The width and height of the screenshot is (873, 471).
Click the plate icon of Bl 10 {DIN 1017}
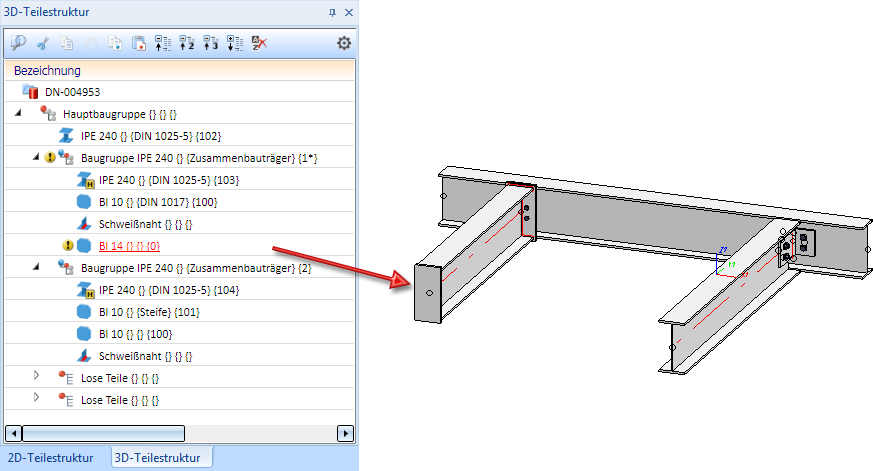click(84, 202)
